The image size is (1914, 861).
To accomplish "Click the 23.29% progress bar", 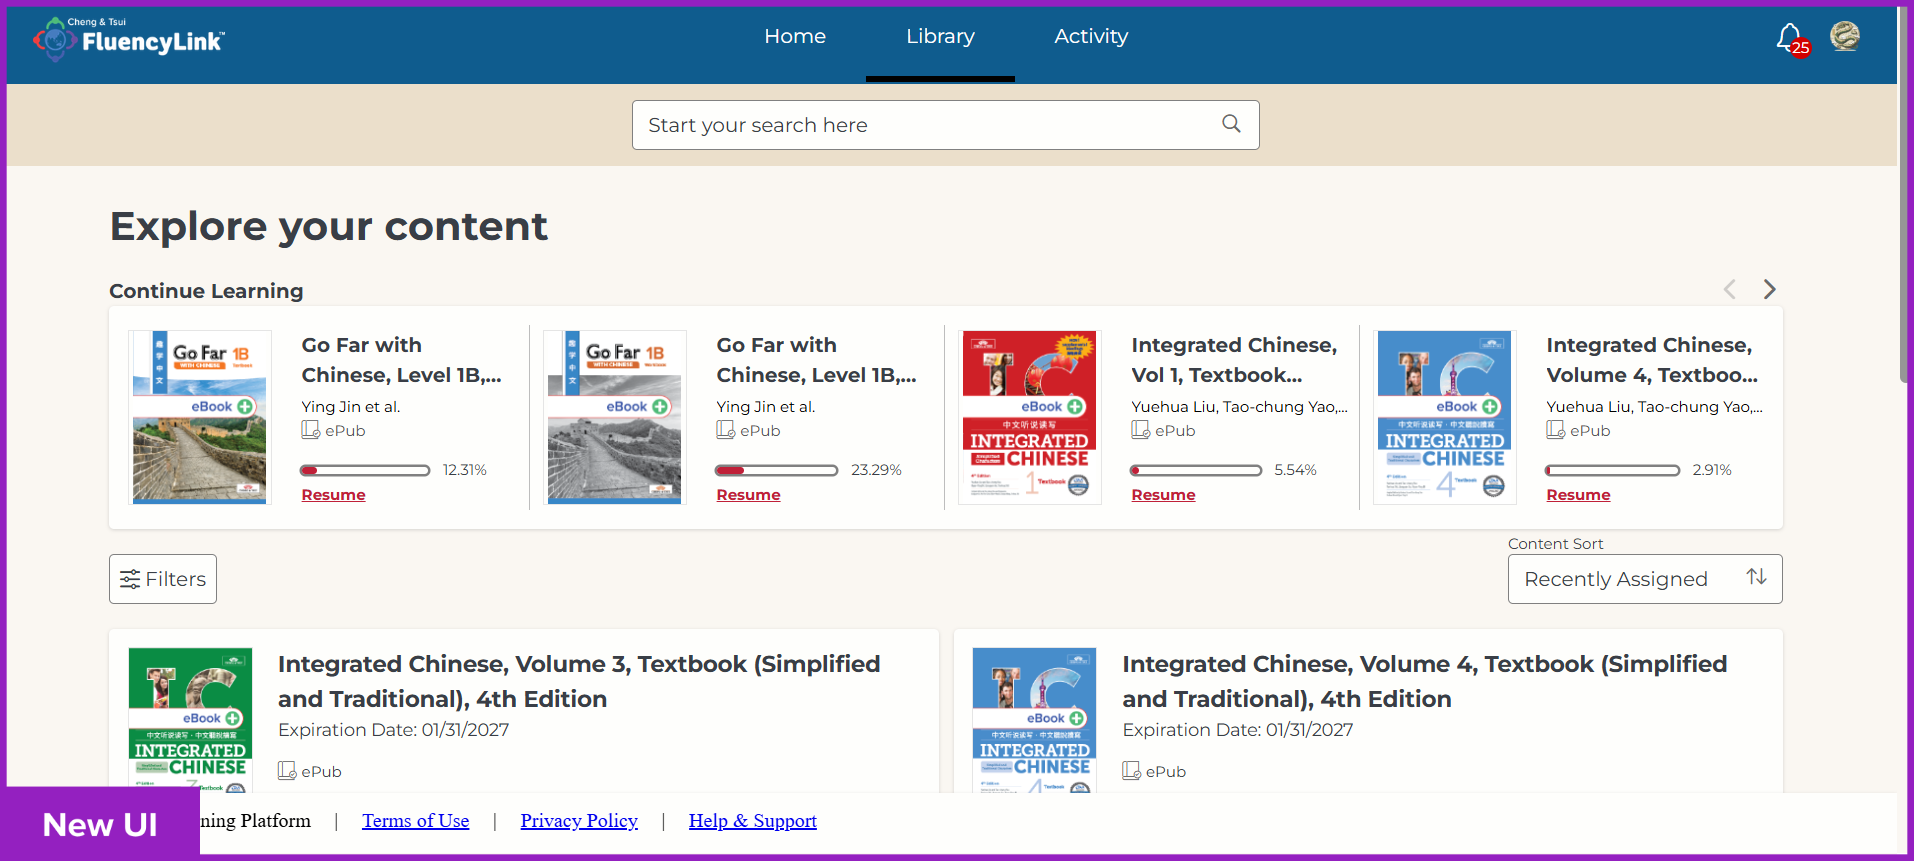I will 777,470.
